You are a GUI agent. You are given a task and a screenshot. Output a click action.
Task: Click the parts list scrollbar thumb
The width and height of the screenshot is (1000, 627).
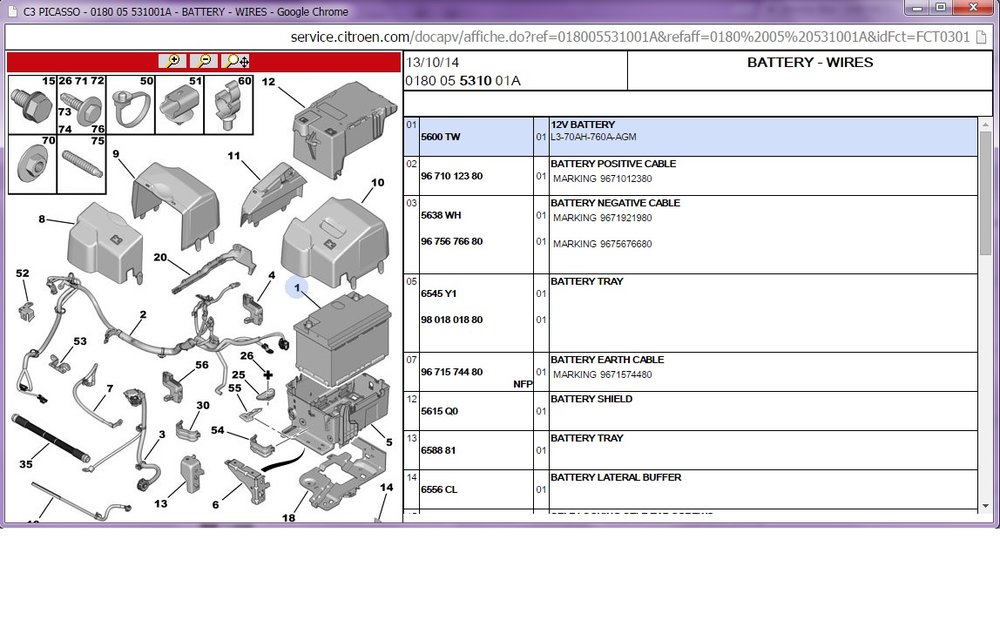pos(985,193)
